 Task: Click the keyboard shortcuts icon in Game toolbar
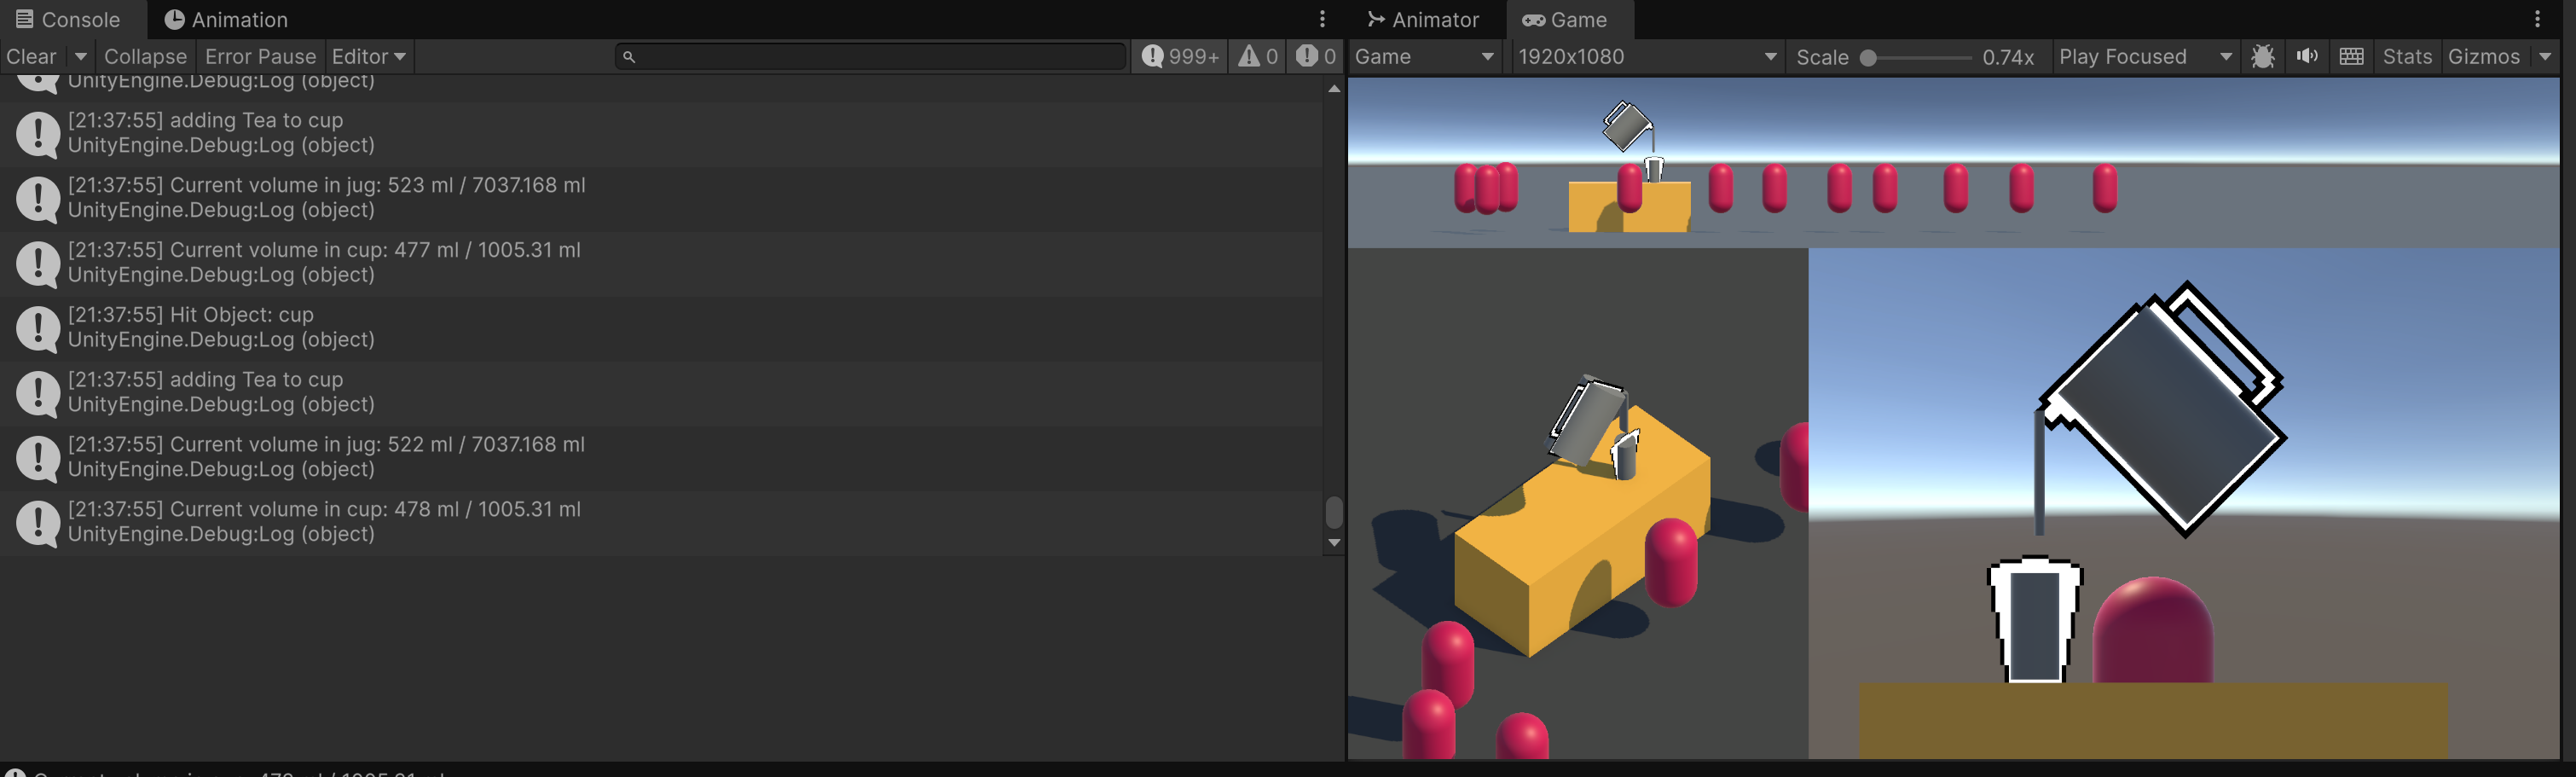[2352, 57]
